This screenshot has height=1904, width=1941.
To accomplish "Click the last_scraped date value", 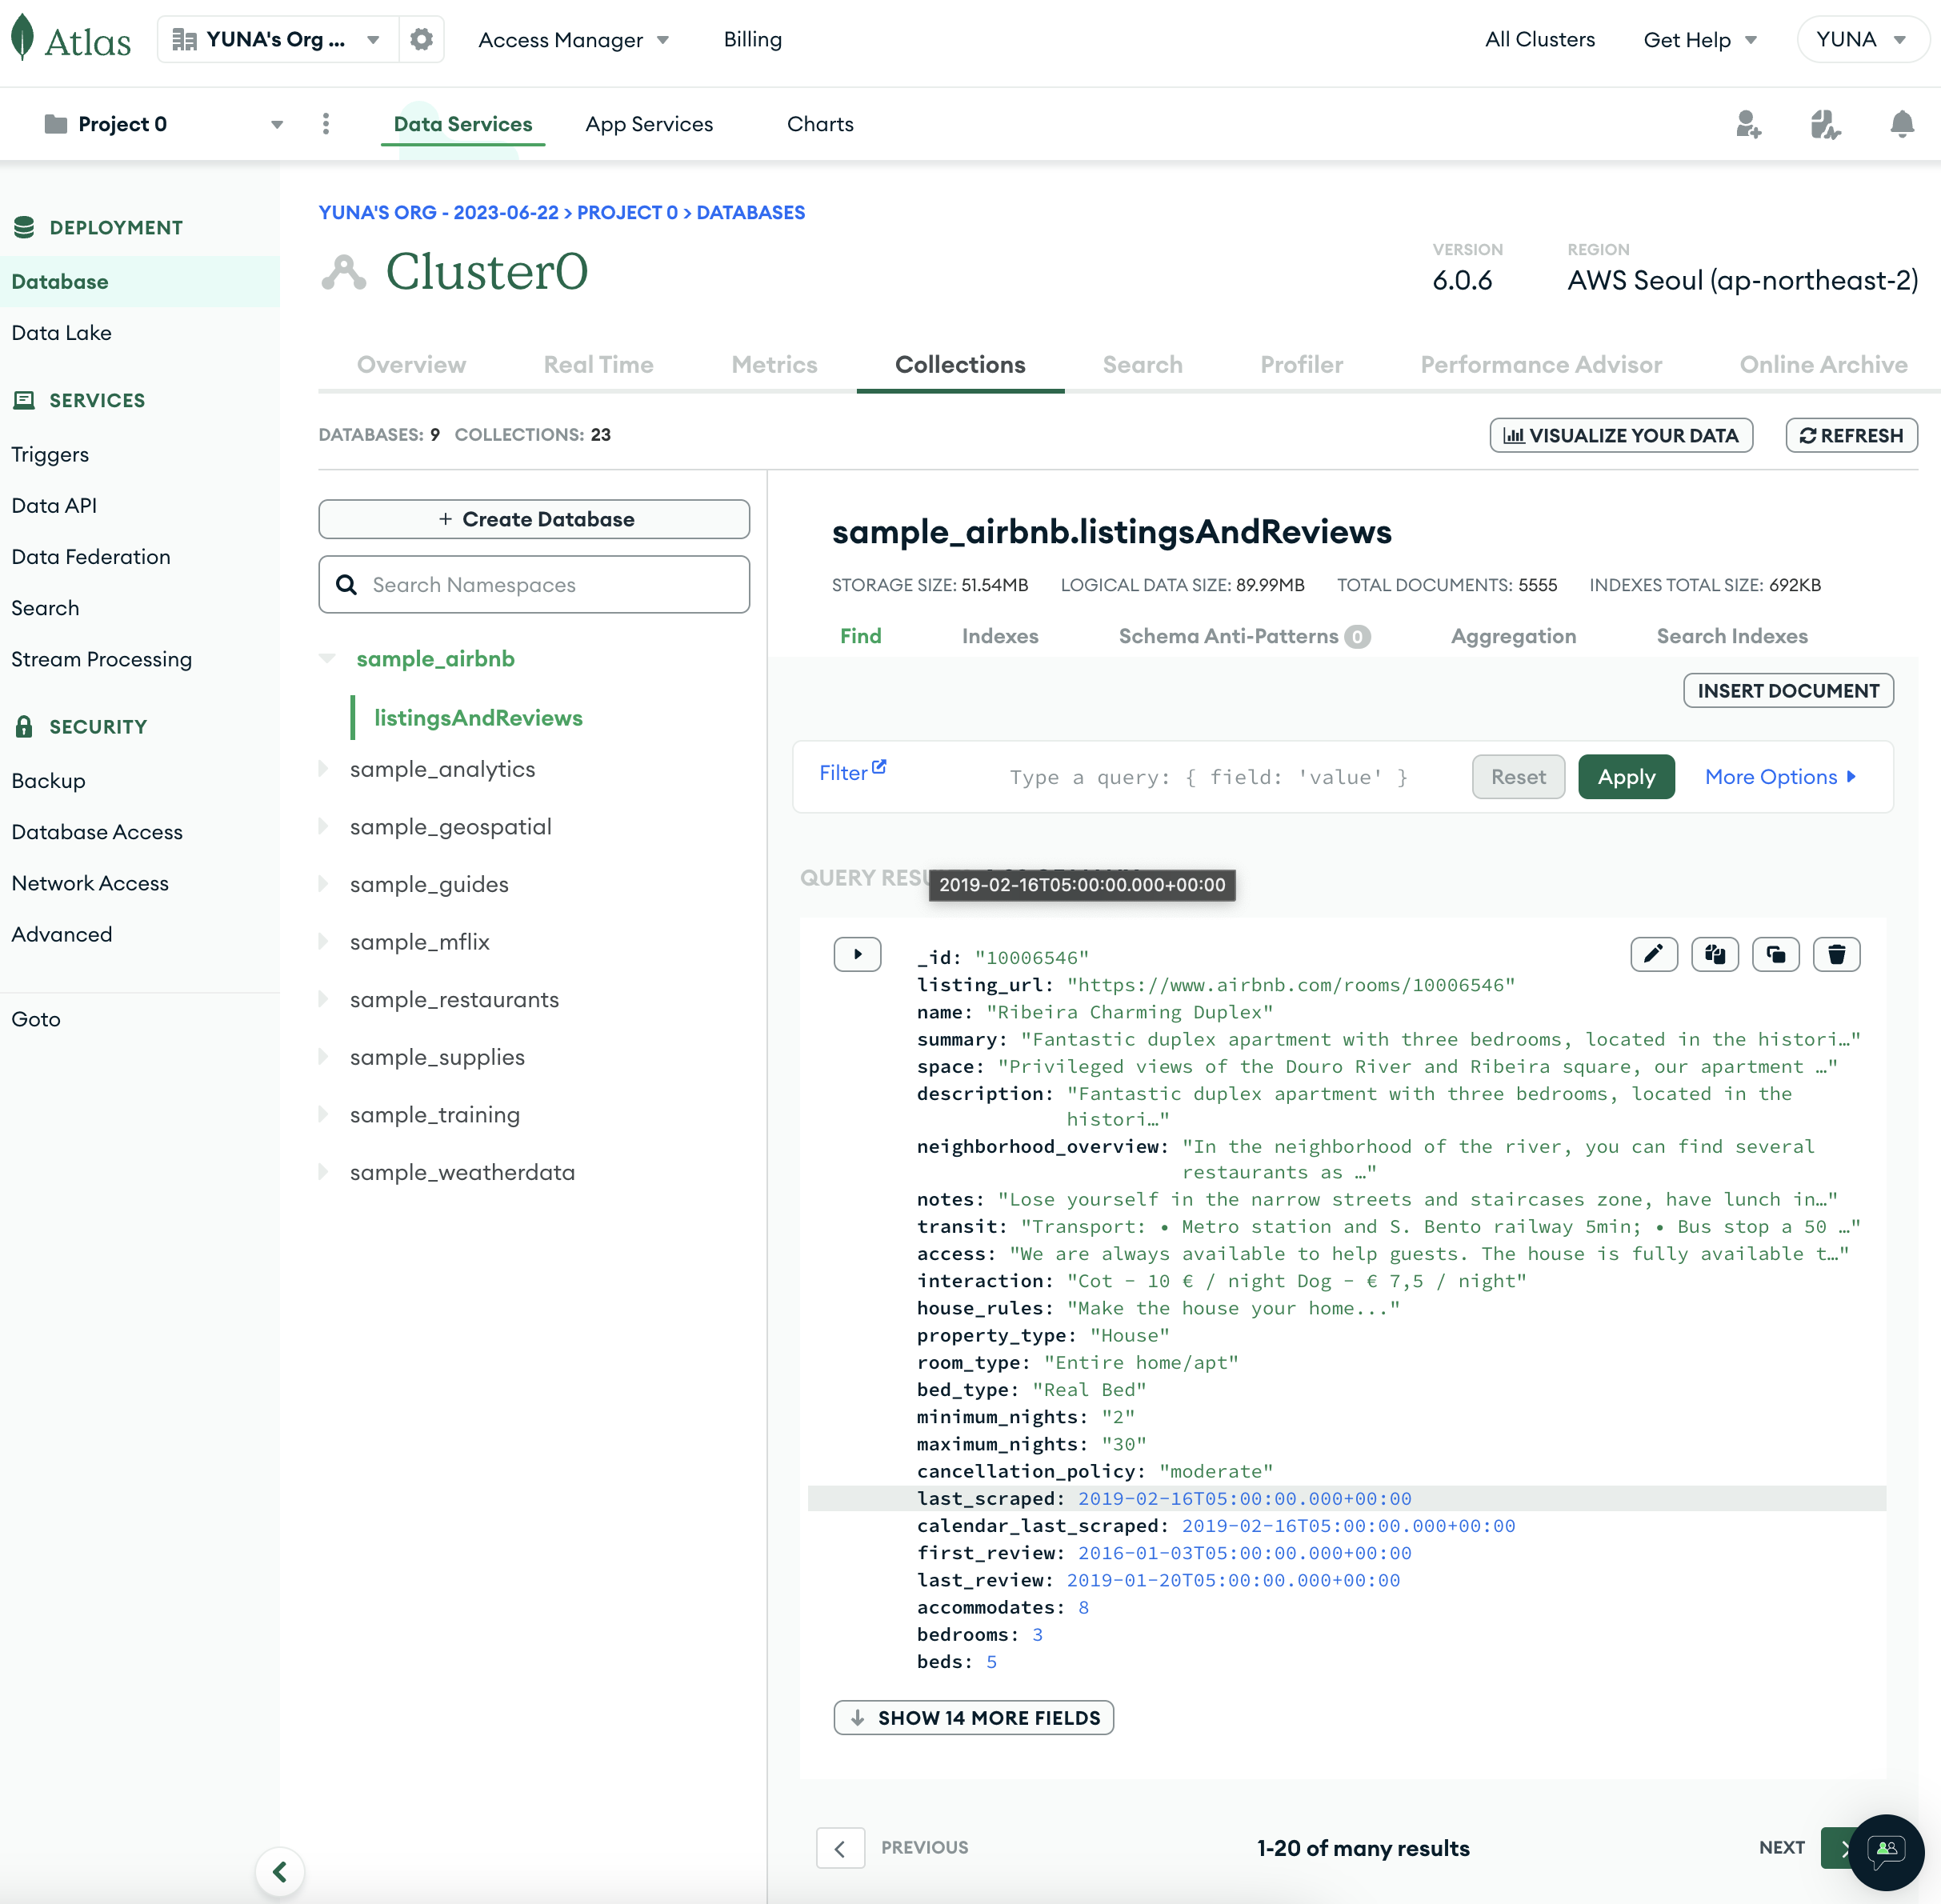I will point(1245,1499).
